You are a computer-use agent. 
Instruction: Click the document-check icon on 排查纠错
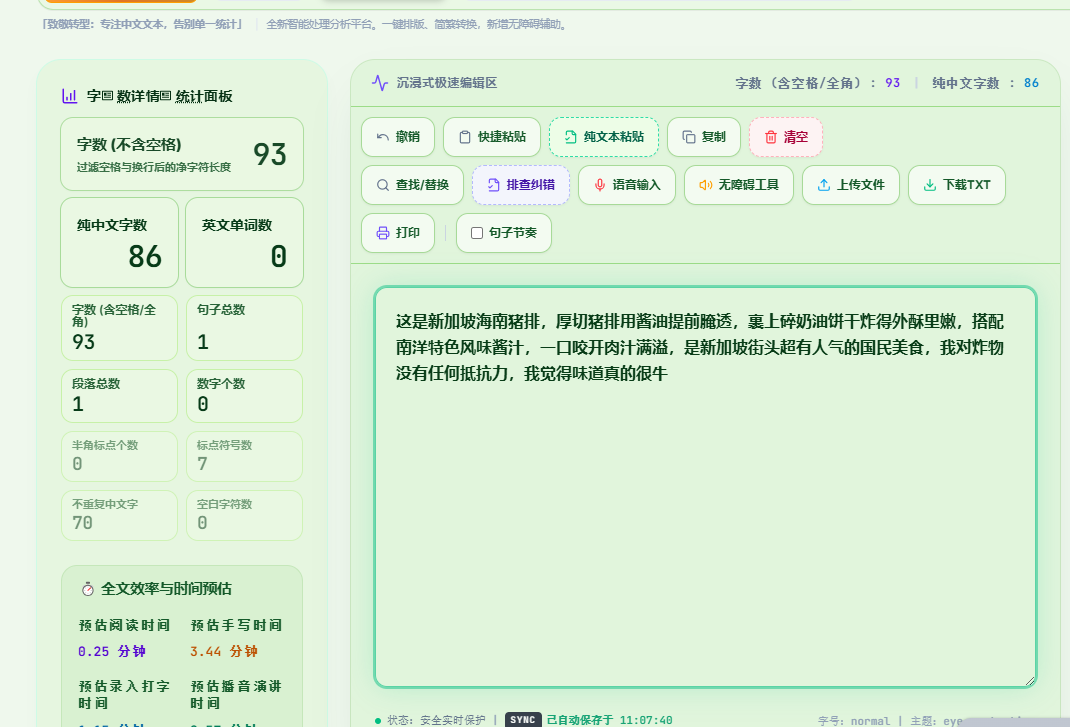coord(493,185)
